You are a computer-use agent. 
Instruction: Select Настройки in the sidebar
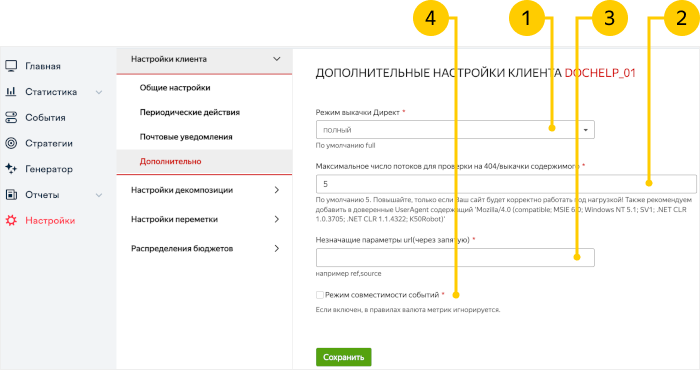tap(50, 220)
